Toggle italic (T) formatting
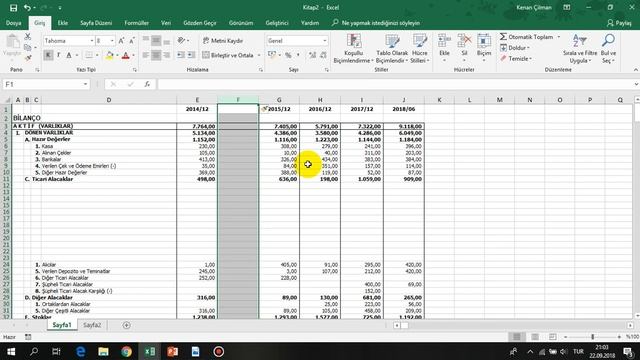 (58, 55)
